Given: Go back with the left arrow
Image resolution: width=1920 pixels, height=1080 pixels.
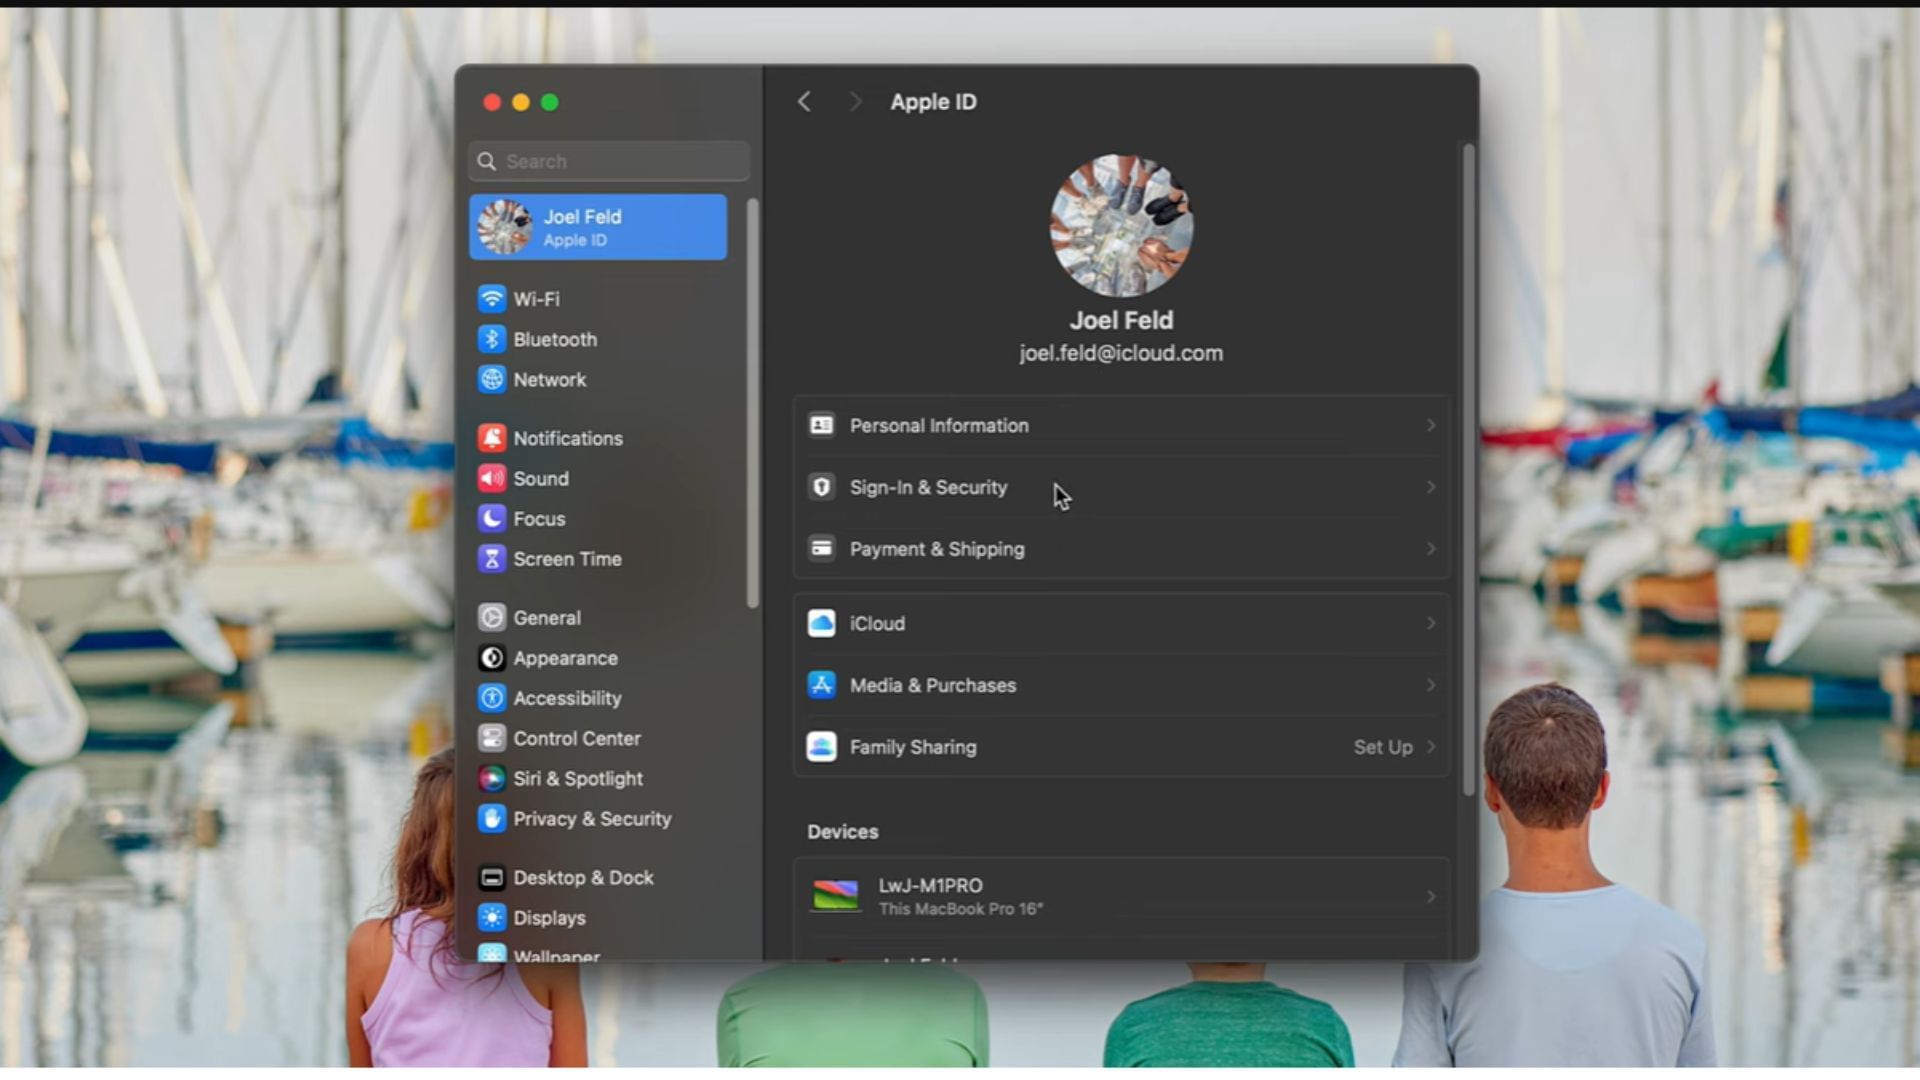Looking at the screenshot, I should (804, 102).
